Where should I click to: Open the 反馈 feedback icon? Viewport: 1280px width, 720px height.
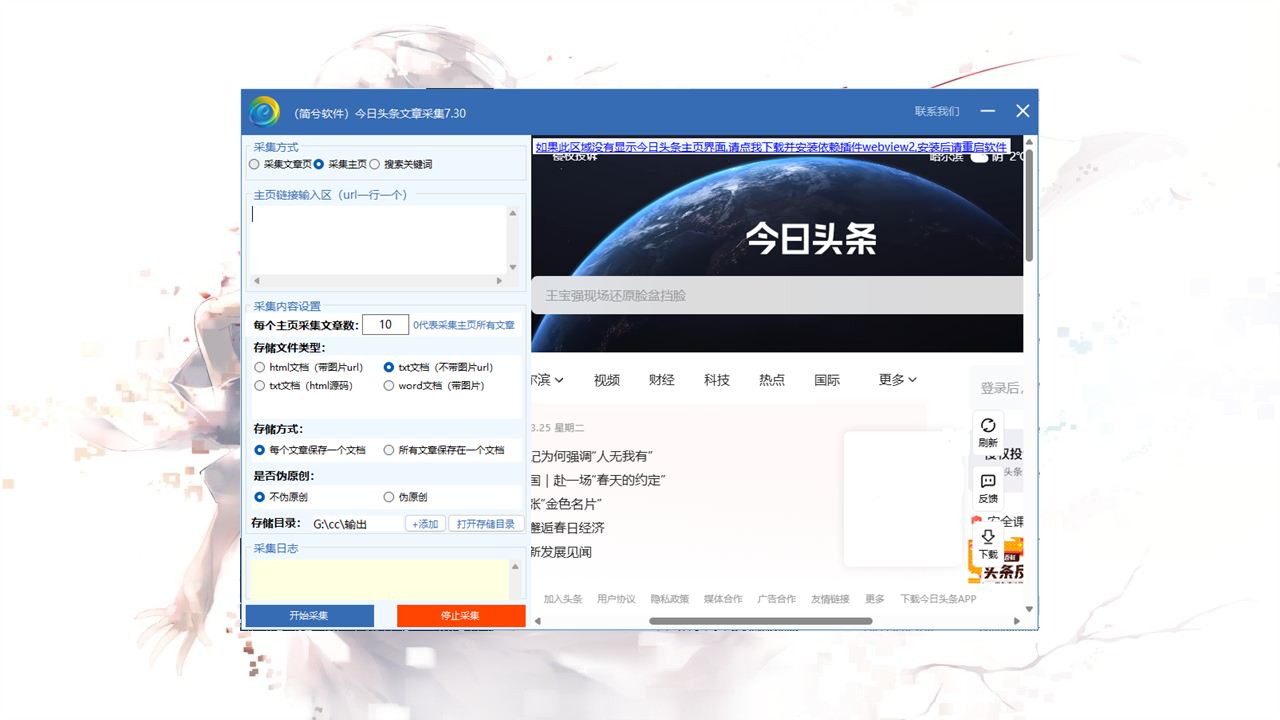[988, 487]
